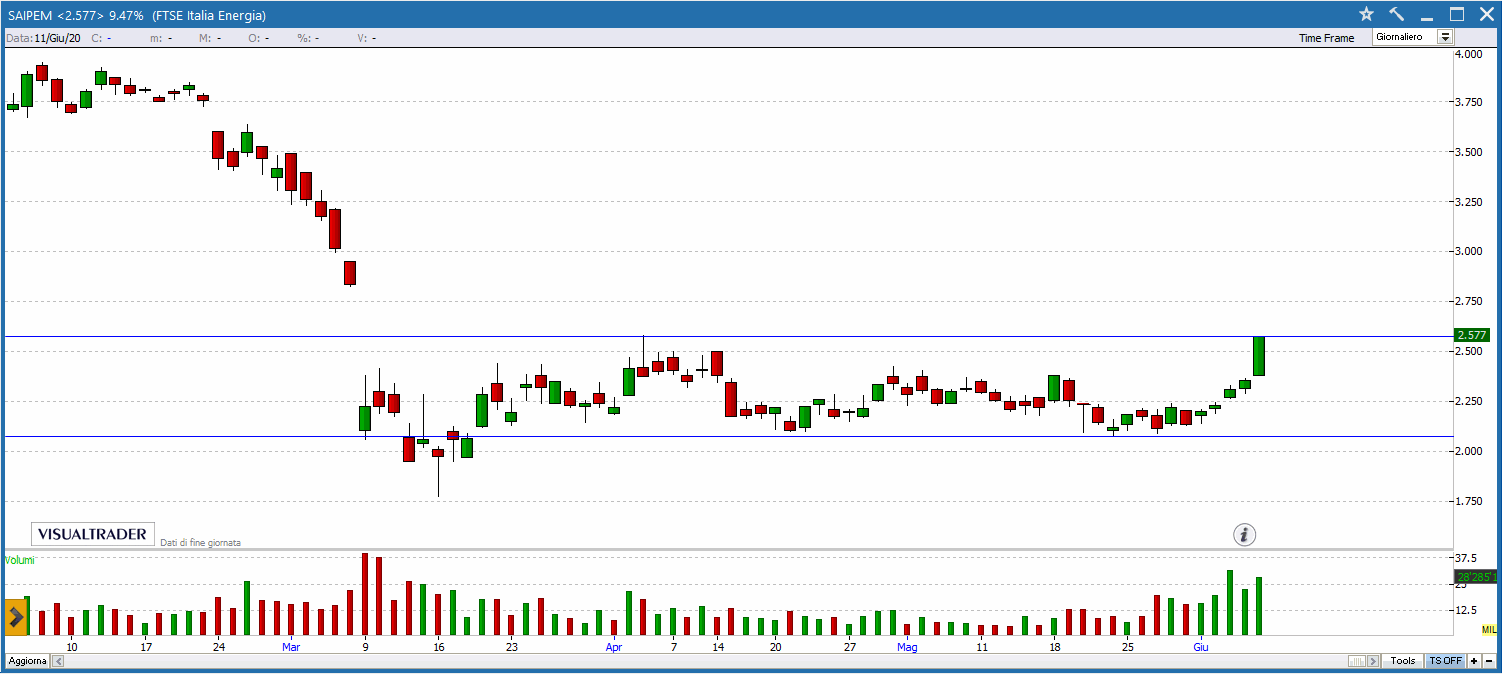The image size is (1502, 674).
Task: Open the hammer settings tool in title bar
Action: click(1397, 14)
